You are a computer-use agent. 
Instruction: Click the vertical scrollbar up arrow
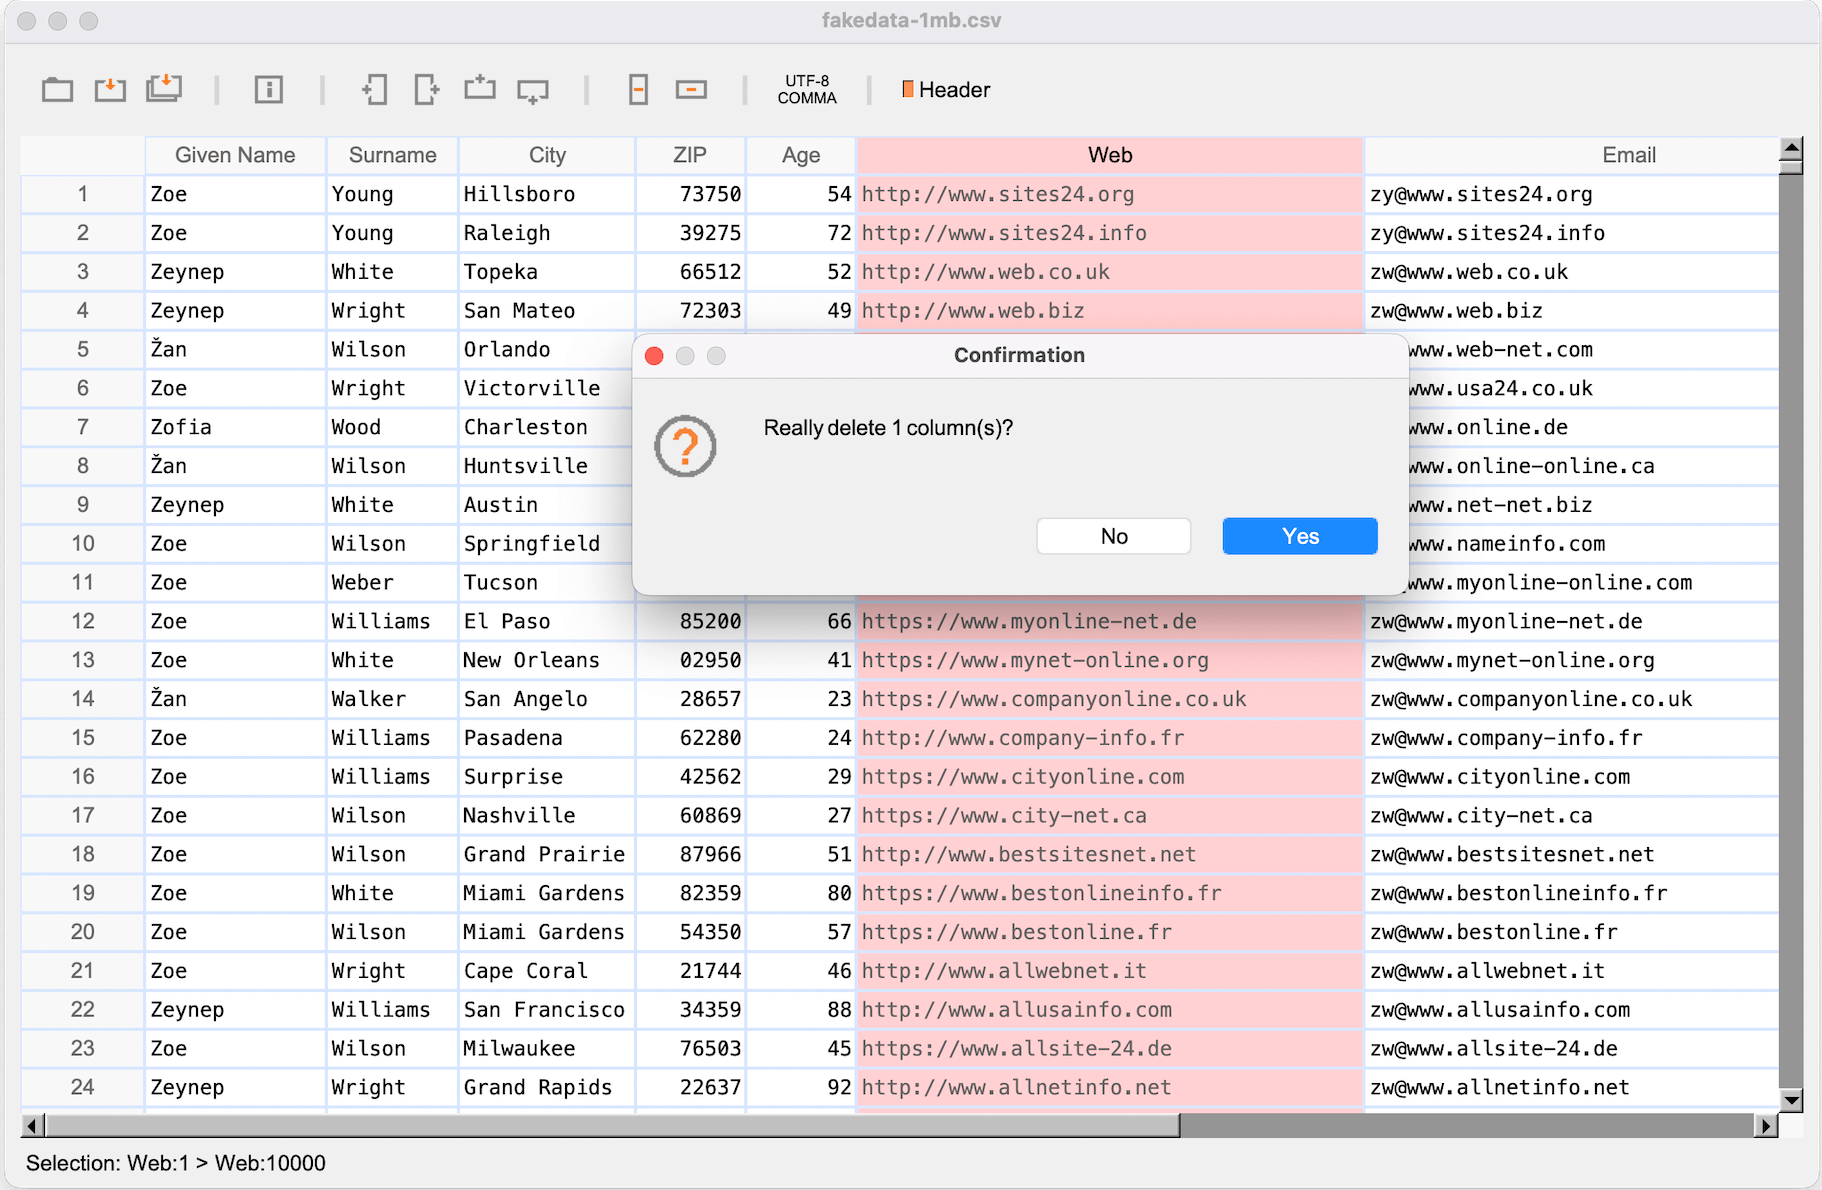(1791, 148)
